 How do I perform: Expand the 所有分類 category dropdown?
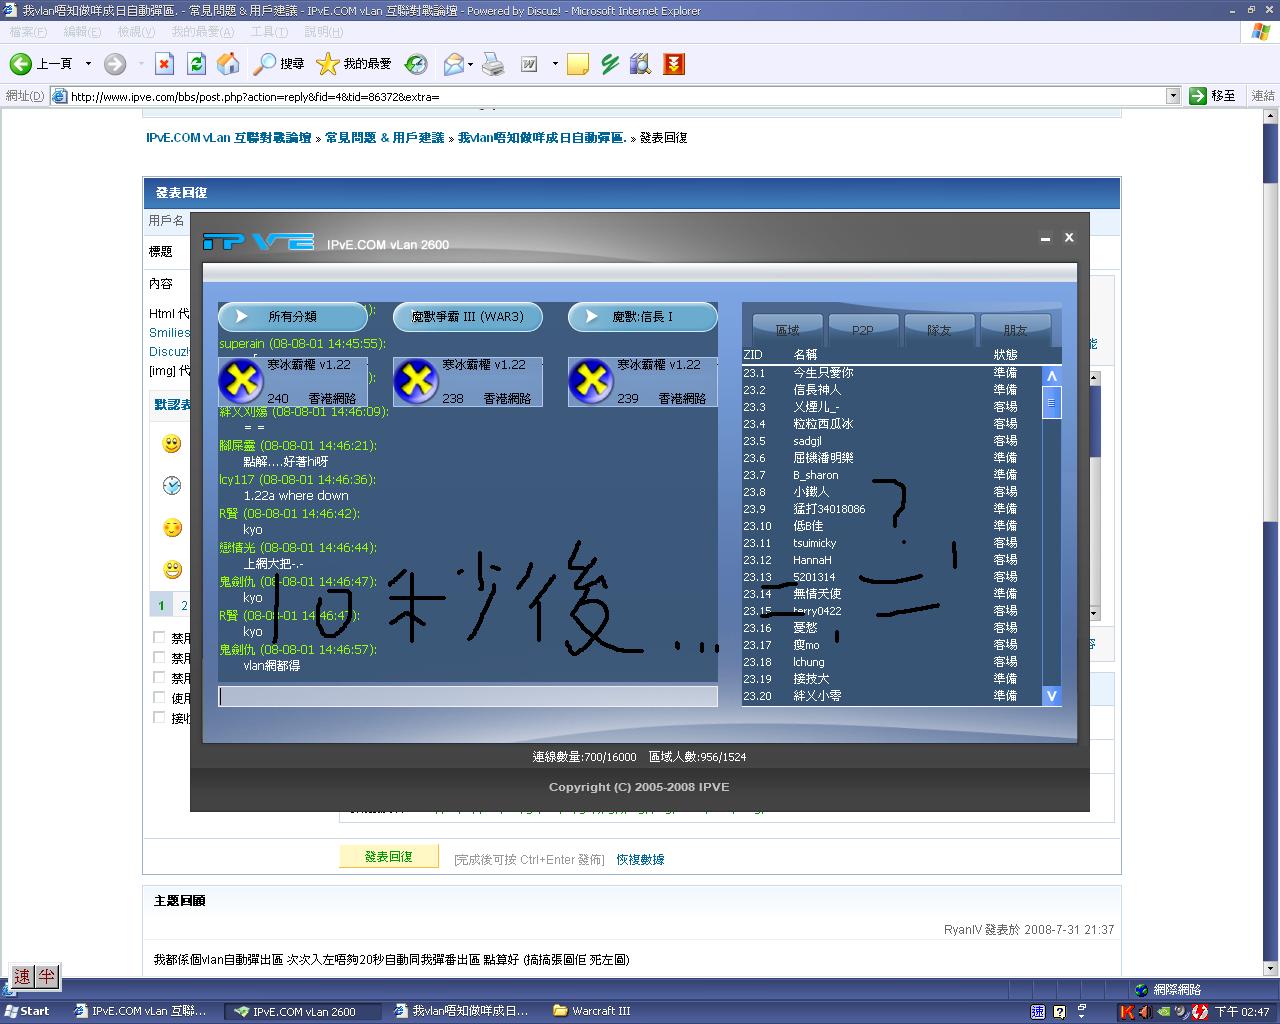click(x=293, y=317)
